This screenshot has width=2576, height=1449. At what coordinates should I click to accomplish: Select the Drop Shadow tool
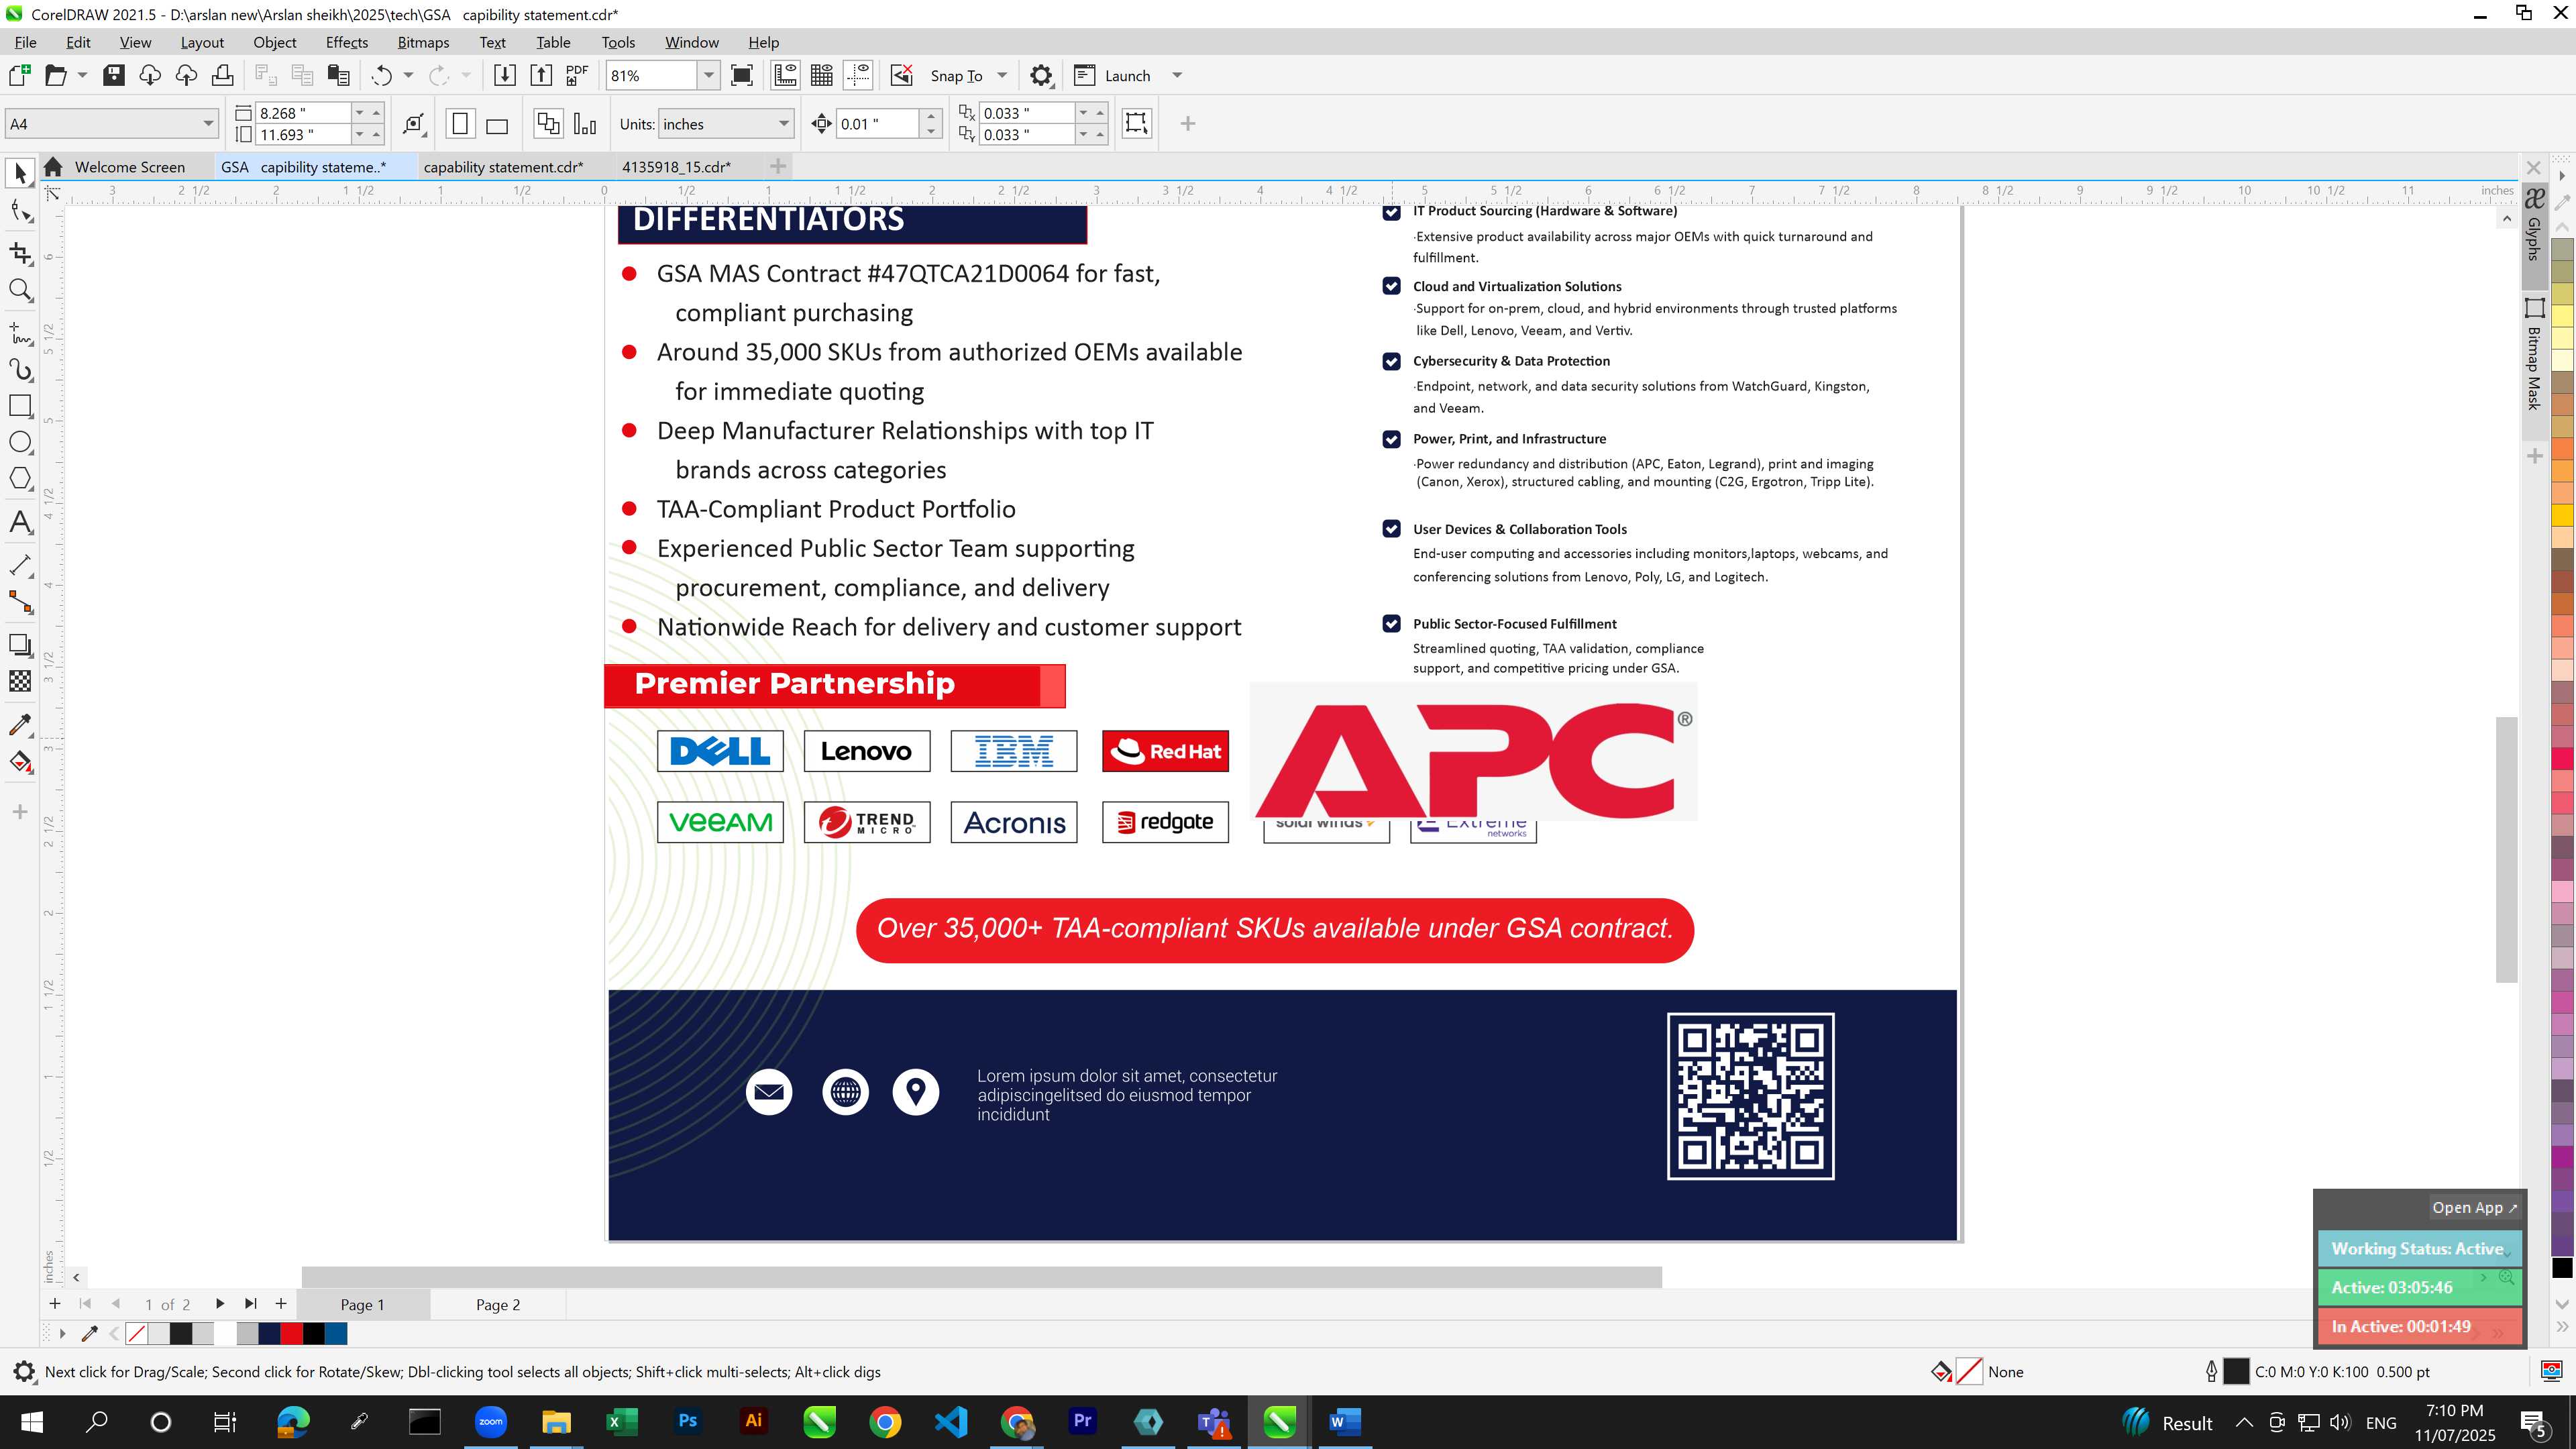pos(20,645)
